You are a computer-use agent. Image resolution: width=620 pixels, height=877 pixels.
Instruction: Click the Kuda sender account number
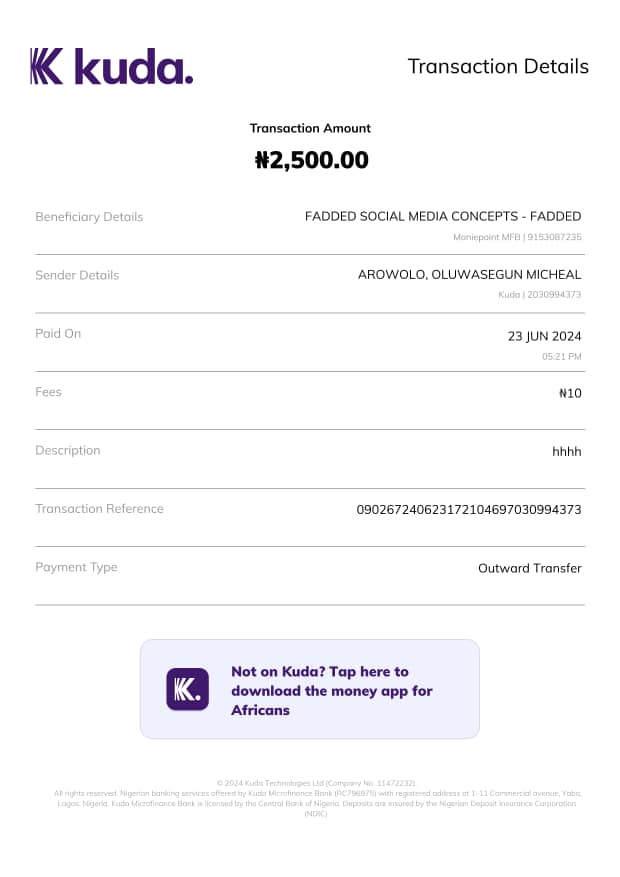[540, 295]
